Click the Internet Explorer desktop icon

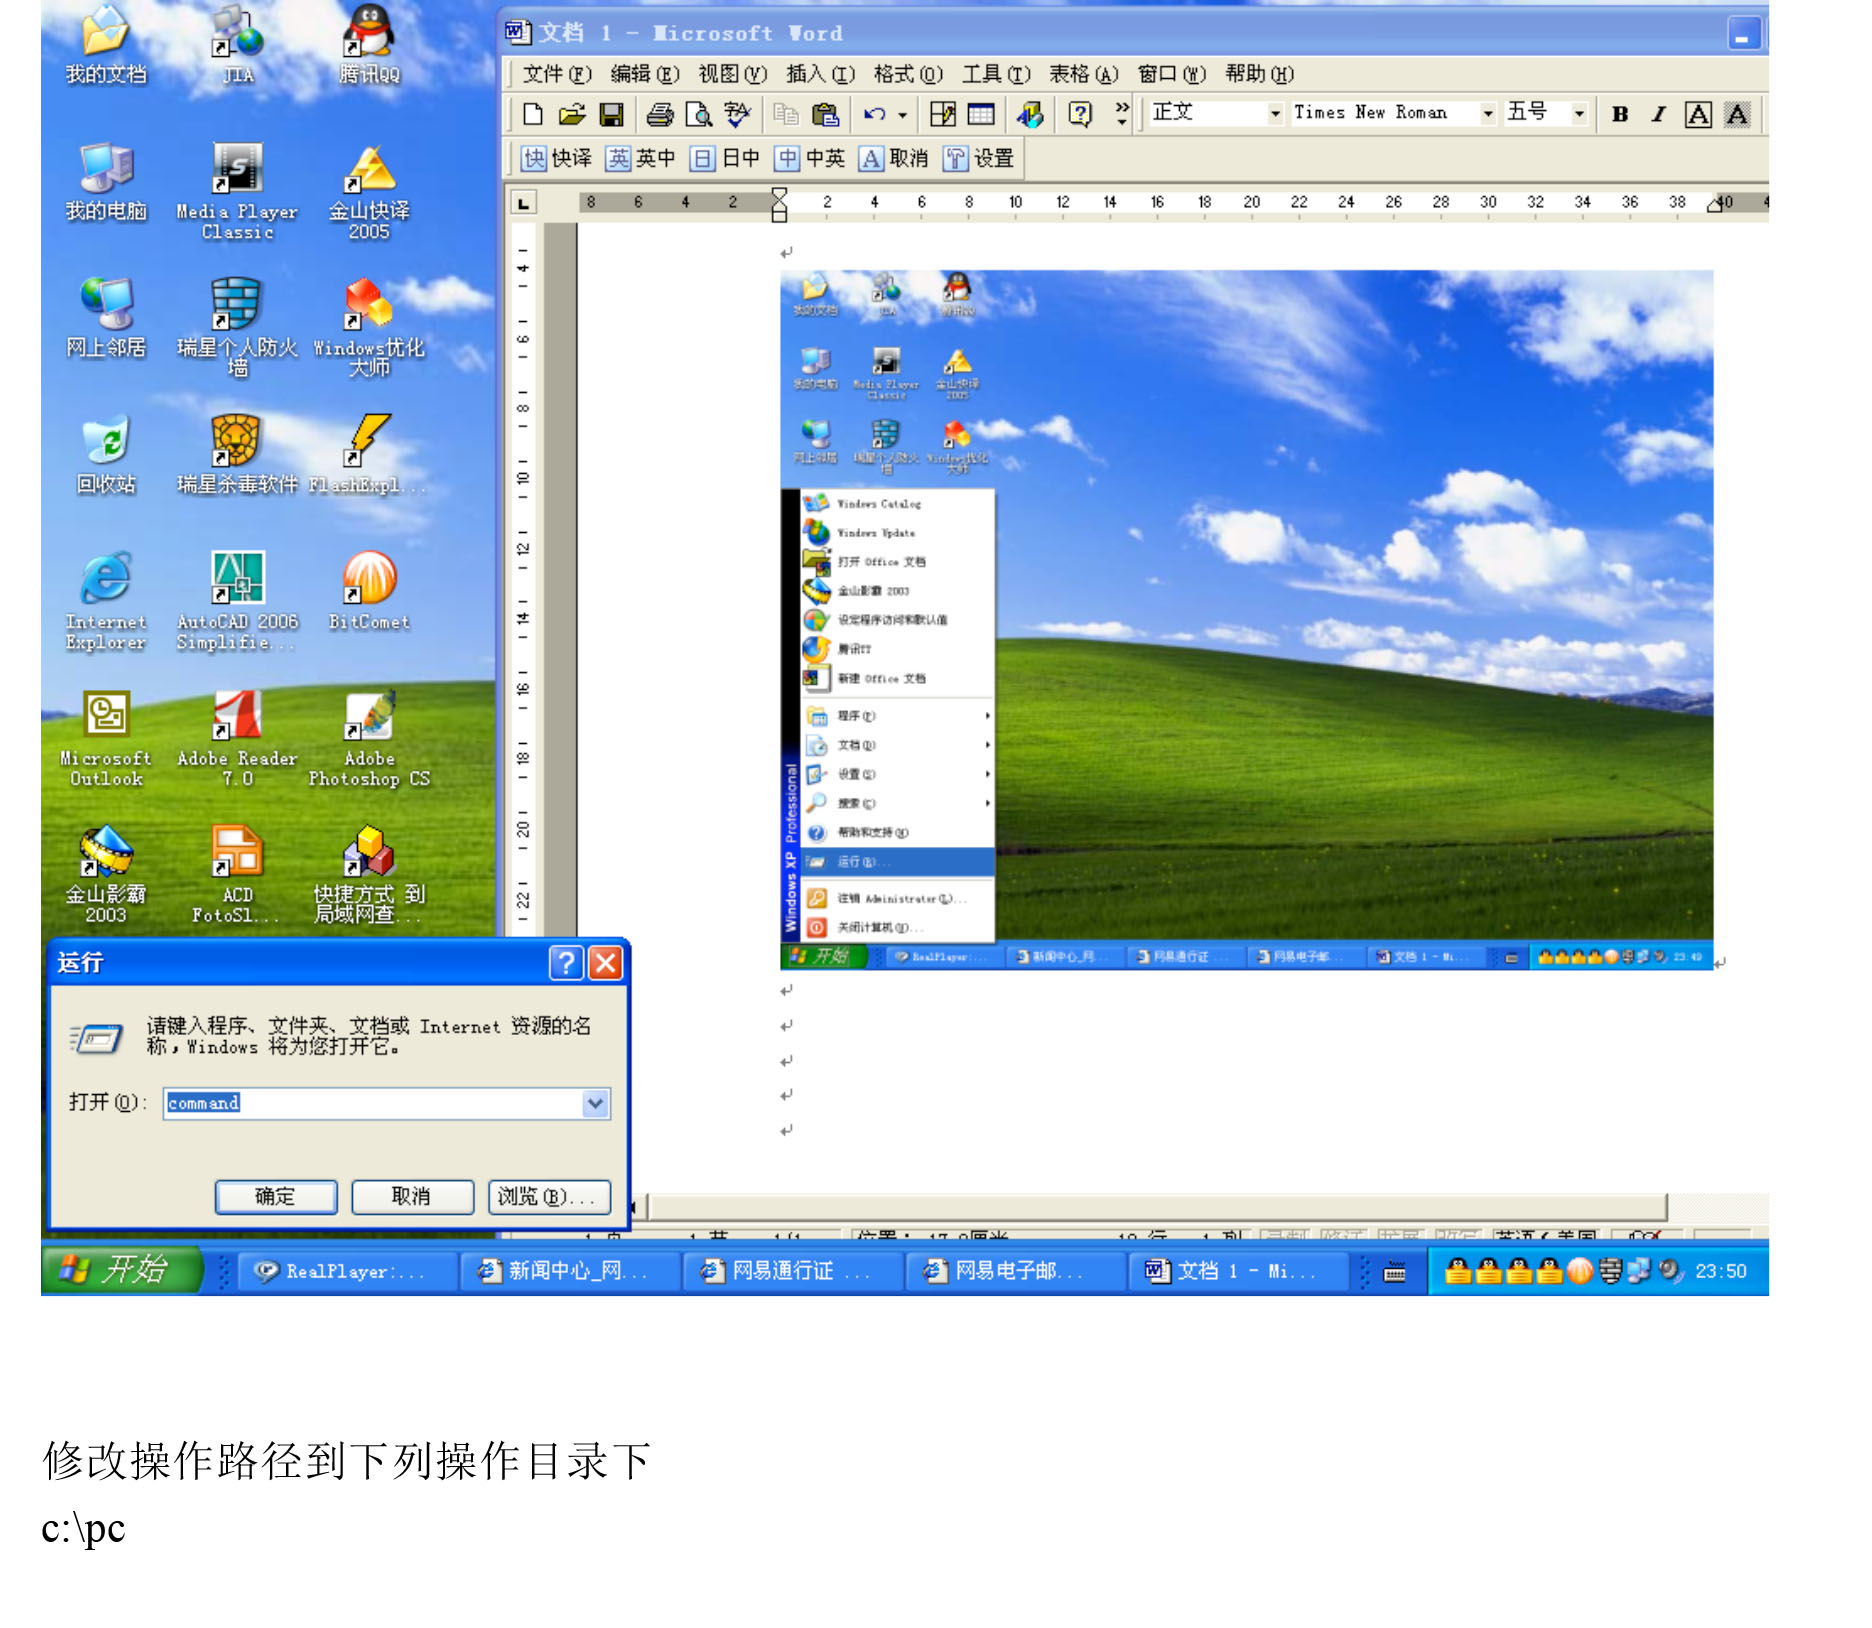tap(106, 601)
